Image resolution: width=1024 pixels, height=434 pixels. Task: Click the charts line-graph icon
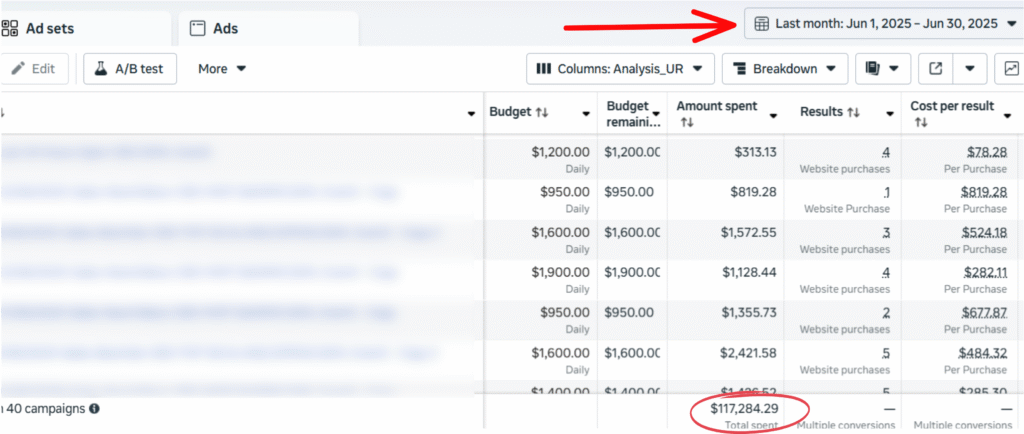pyautogui.click(x=1011, y=69)
